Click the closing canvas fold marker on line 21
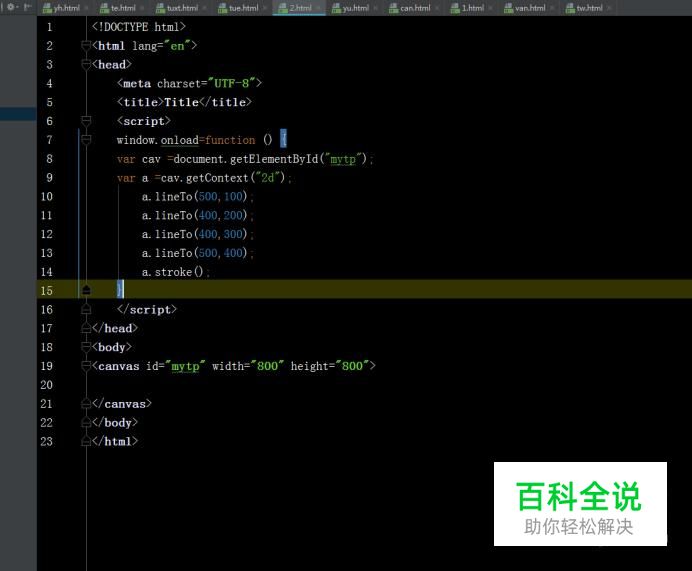The width and height of the screenshot is (692, 571). [x=86, y=403]
